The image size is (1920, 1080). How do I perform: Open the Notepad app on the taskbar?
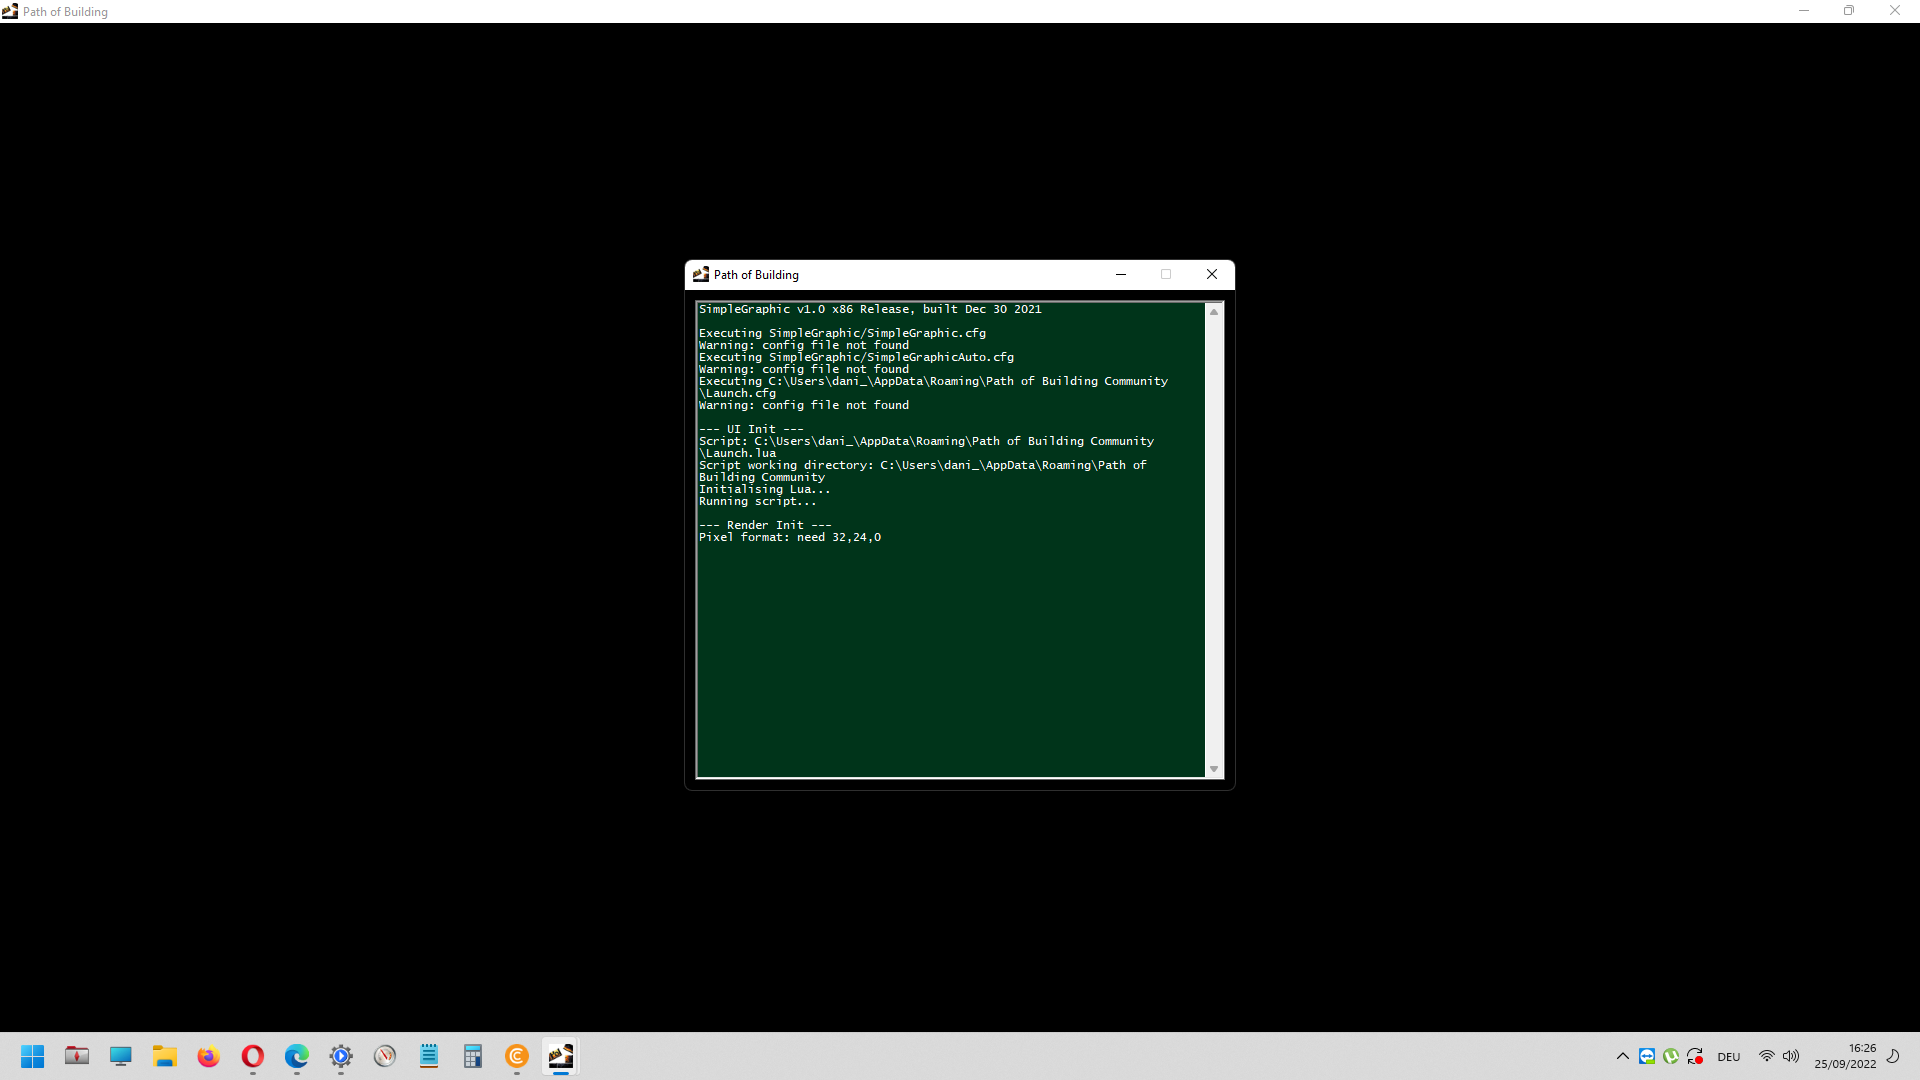coord(429,1056)
